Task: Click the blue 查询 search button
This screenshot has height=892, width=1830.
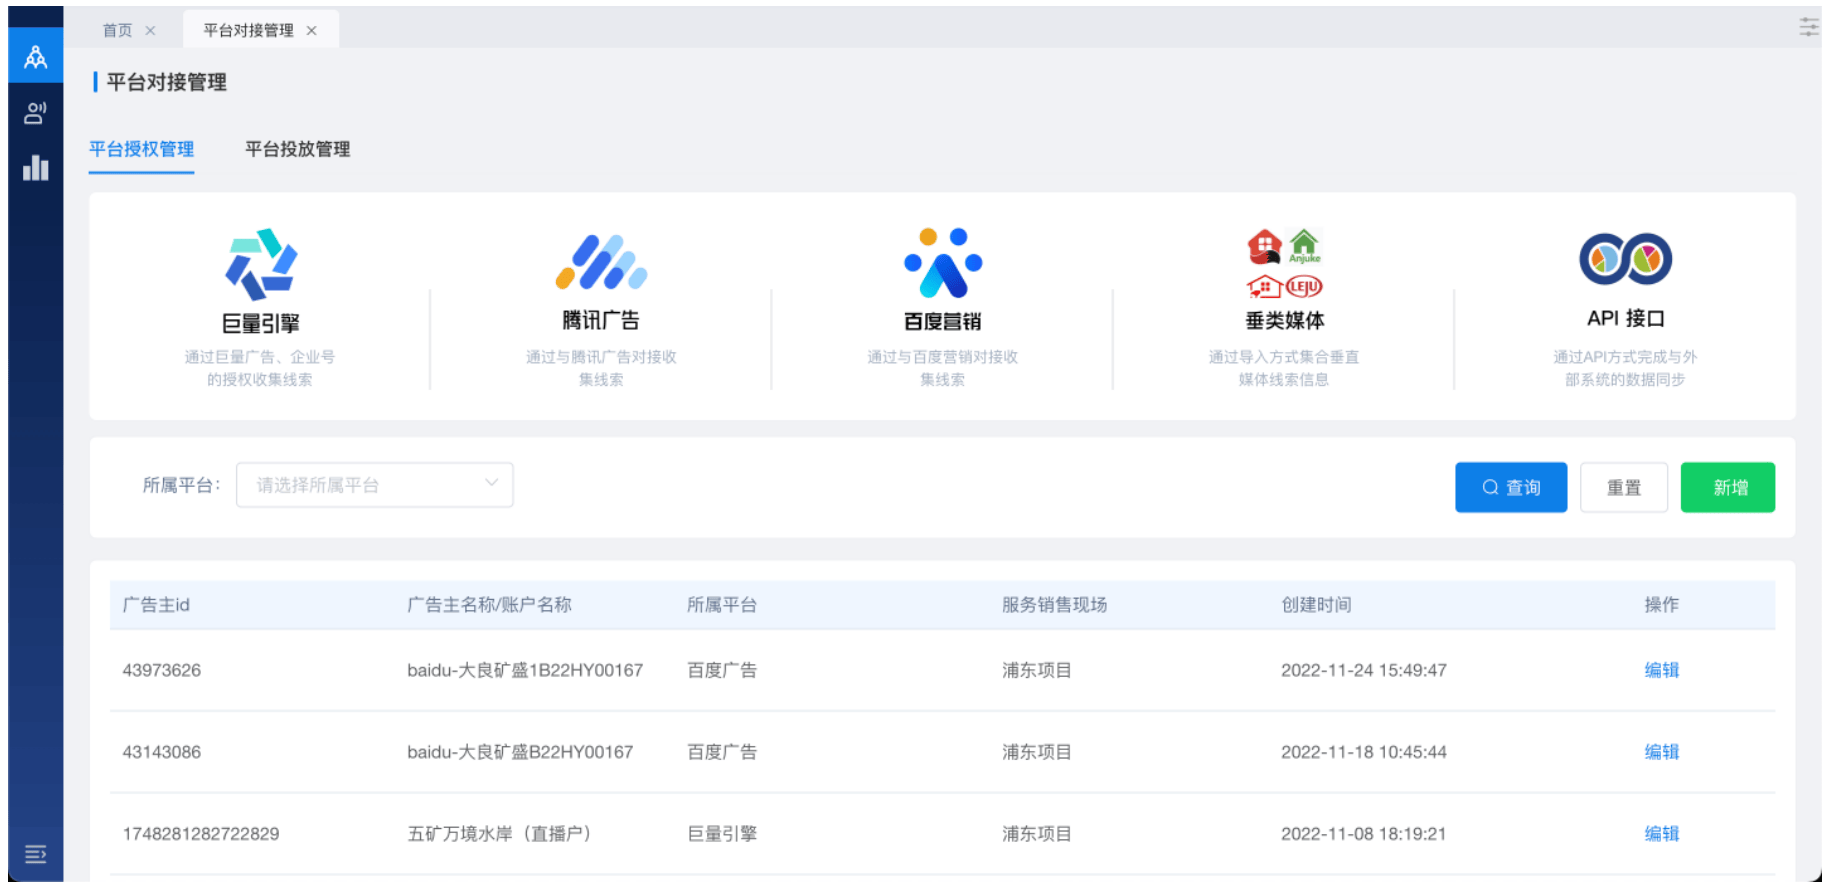Action: click(1510, 487)
